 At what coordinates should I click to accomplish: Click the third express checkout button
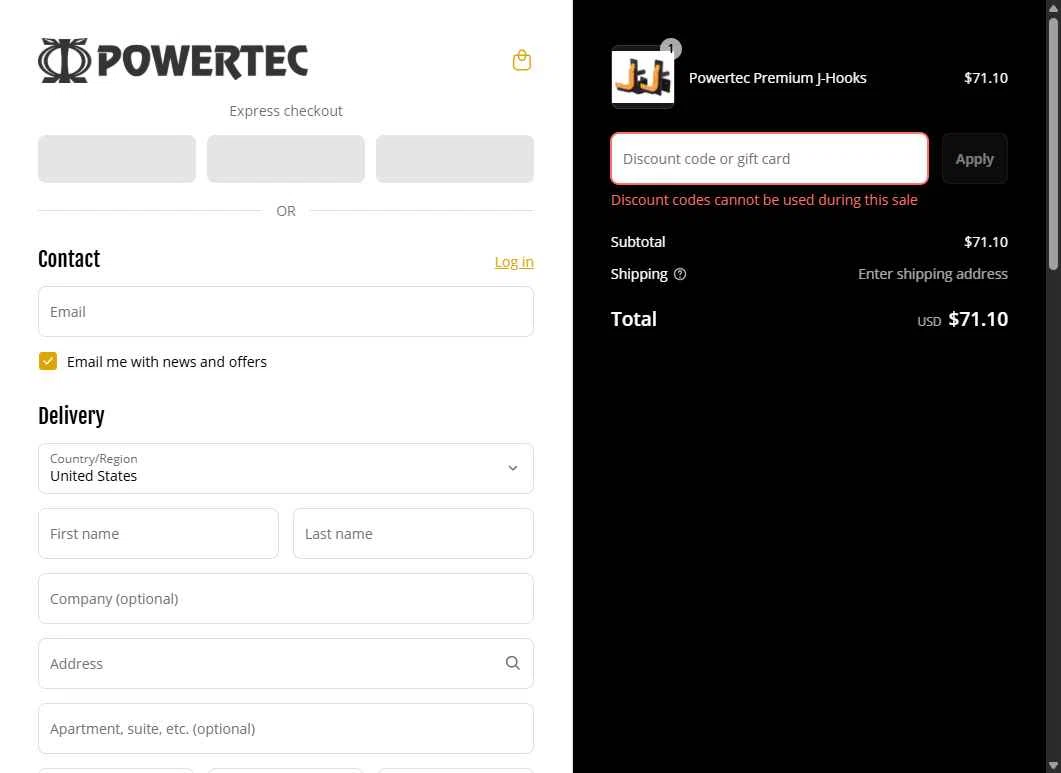[455, 159]
